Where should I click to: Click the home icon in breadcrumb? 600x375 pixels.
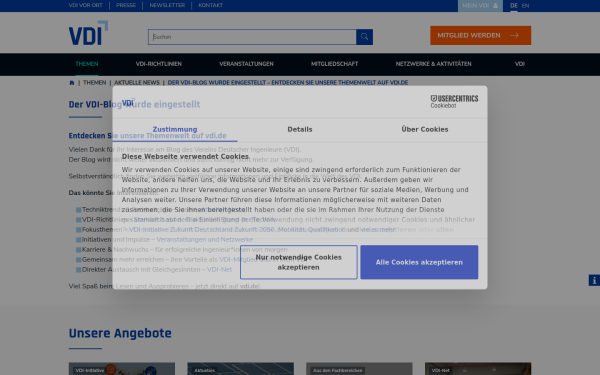pos(72,83)
